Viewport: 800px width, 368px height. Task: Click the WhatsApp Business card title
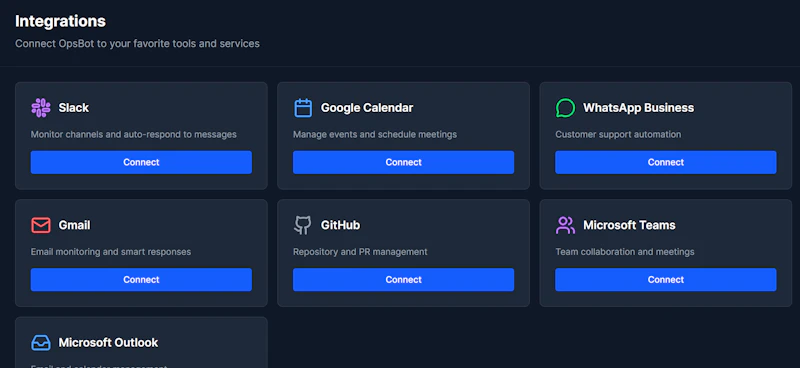[638, 108]
